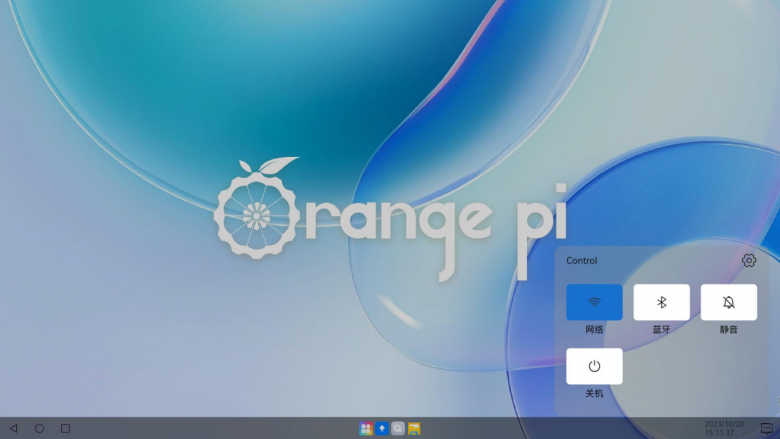Enable Bluetooth via the 蓝牙 tile
Viewport: 780px width, 439px height.
pos(661,302)
